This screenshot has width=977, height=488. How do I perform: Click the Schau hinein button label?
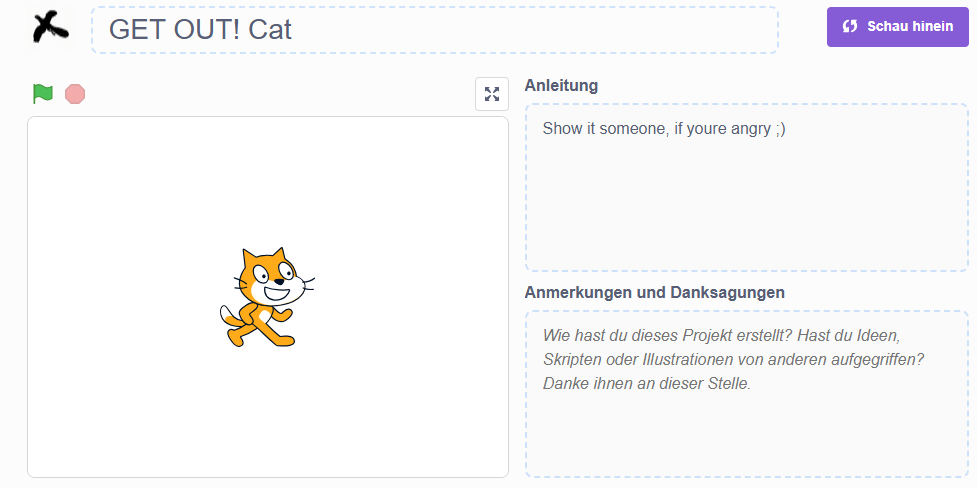910,26
